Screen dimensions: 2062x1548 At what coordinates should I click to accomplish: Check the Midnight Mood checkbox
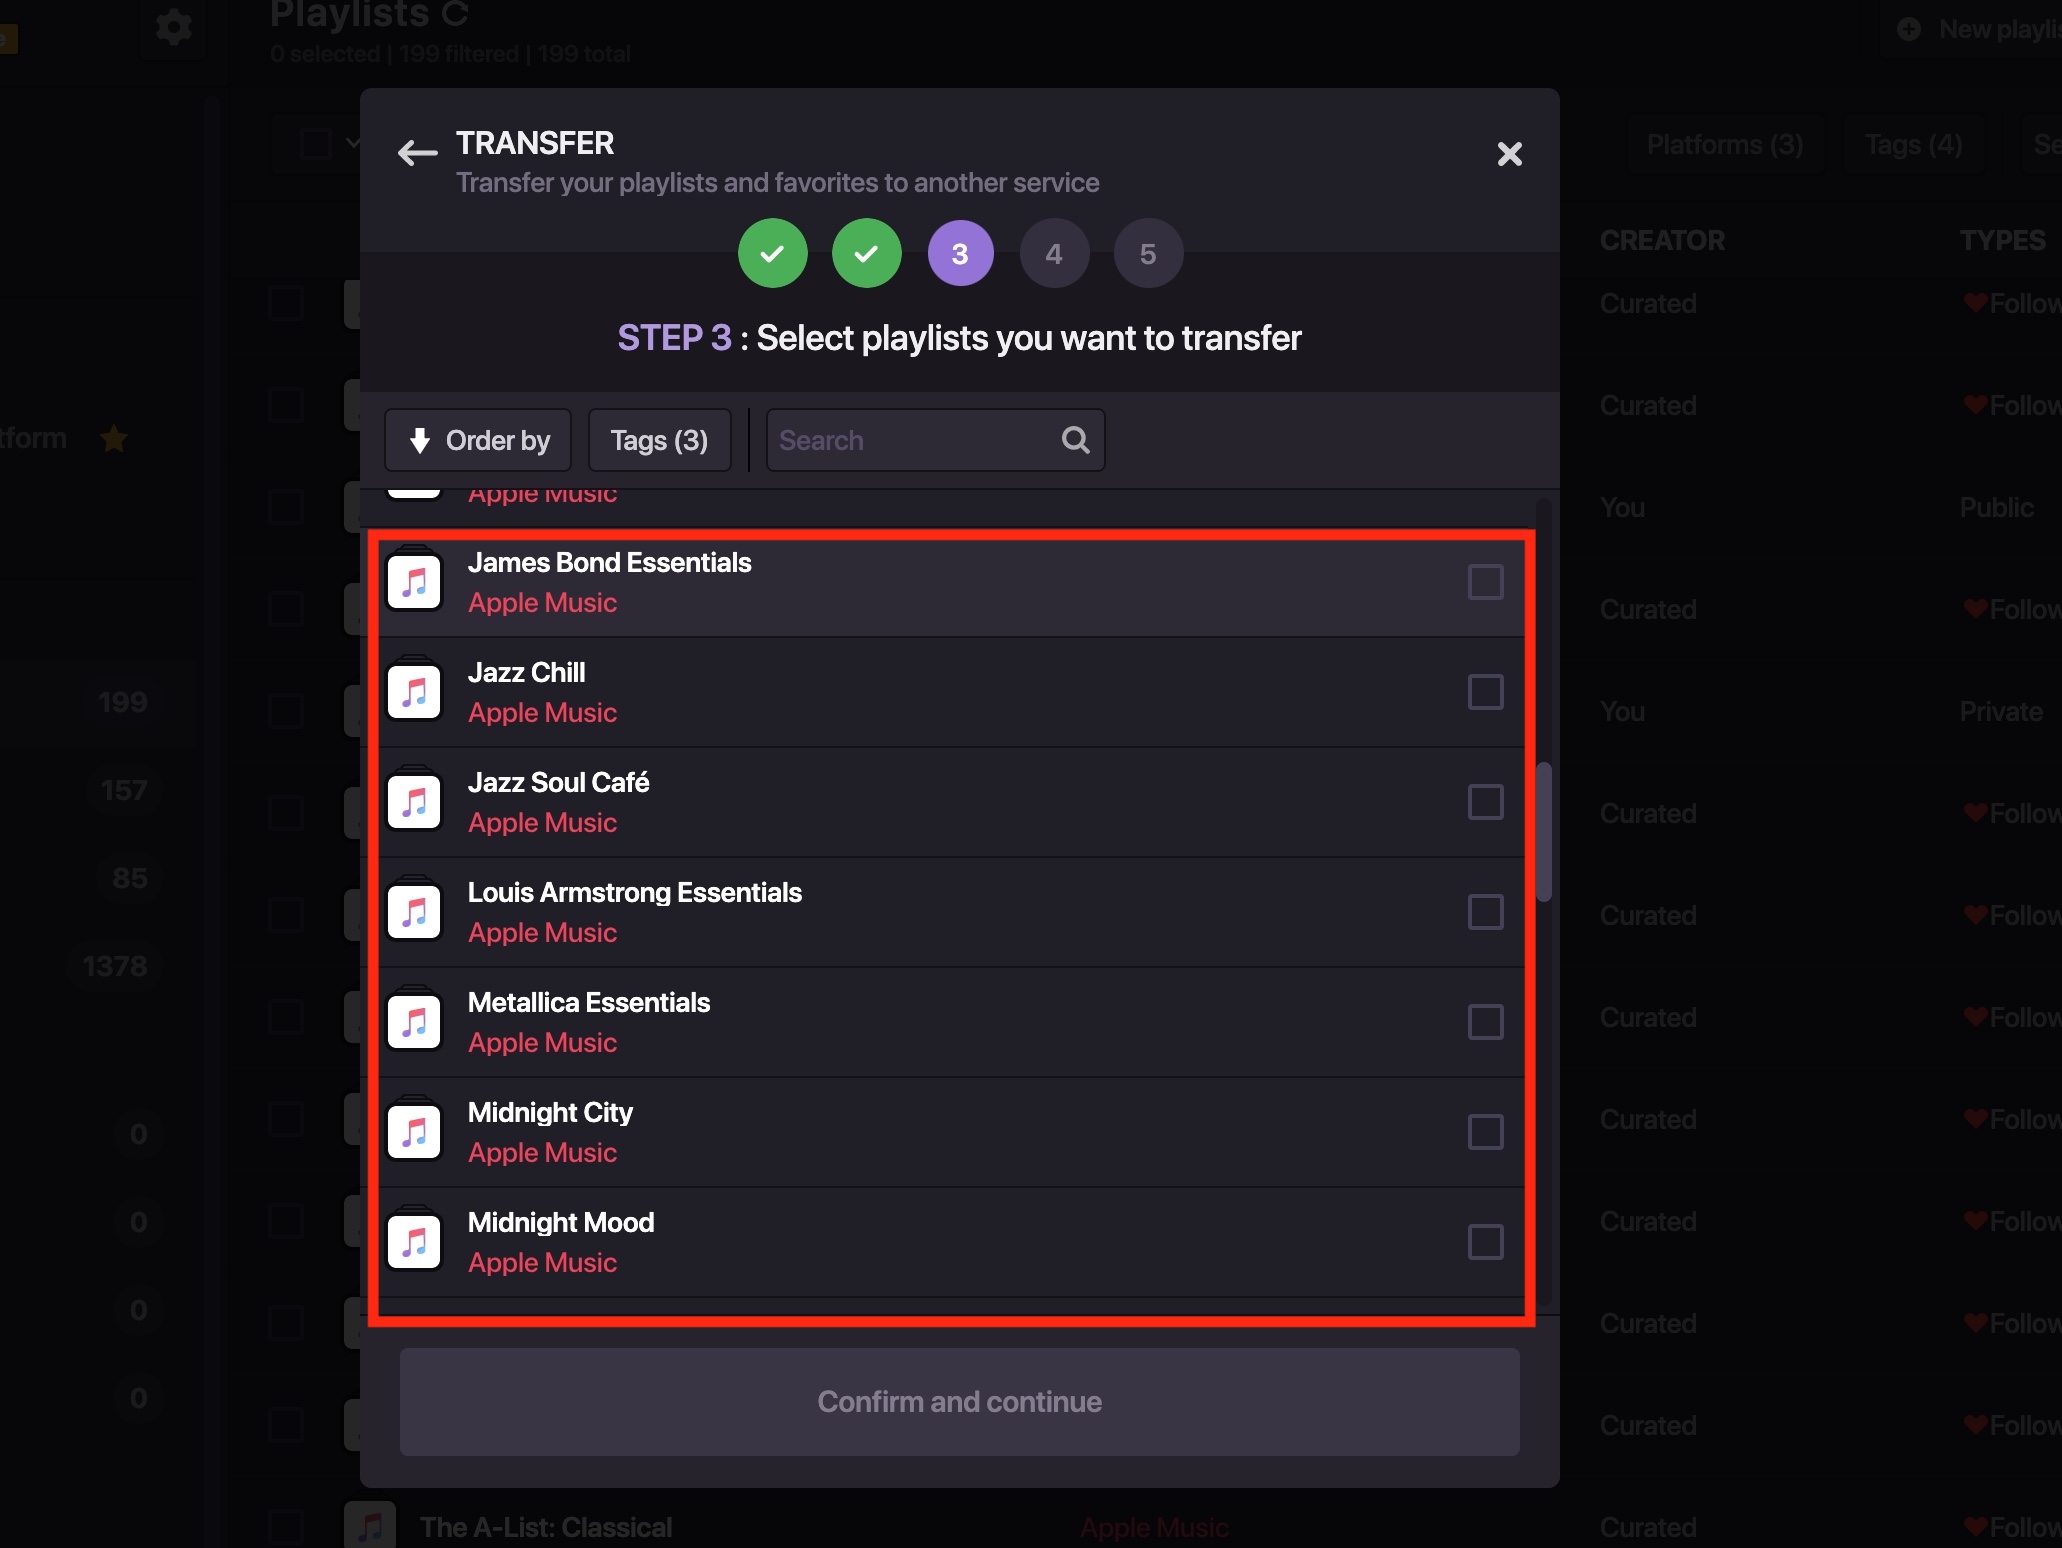point(1485,1242)
